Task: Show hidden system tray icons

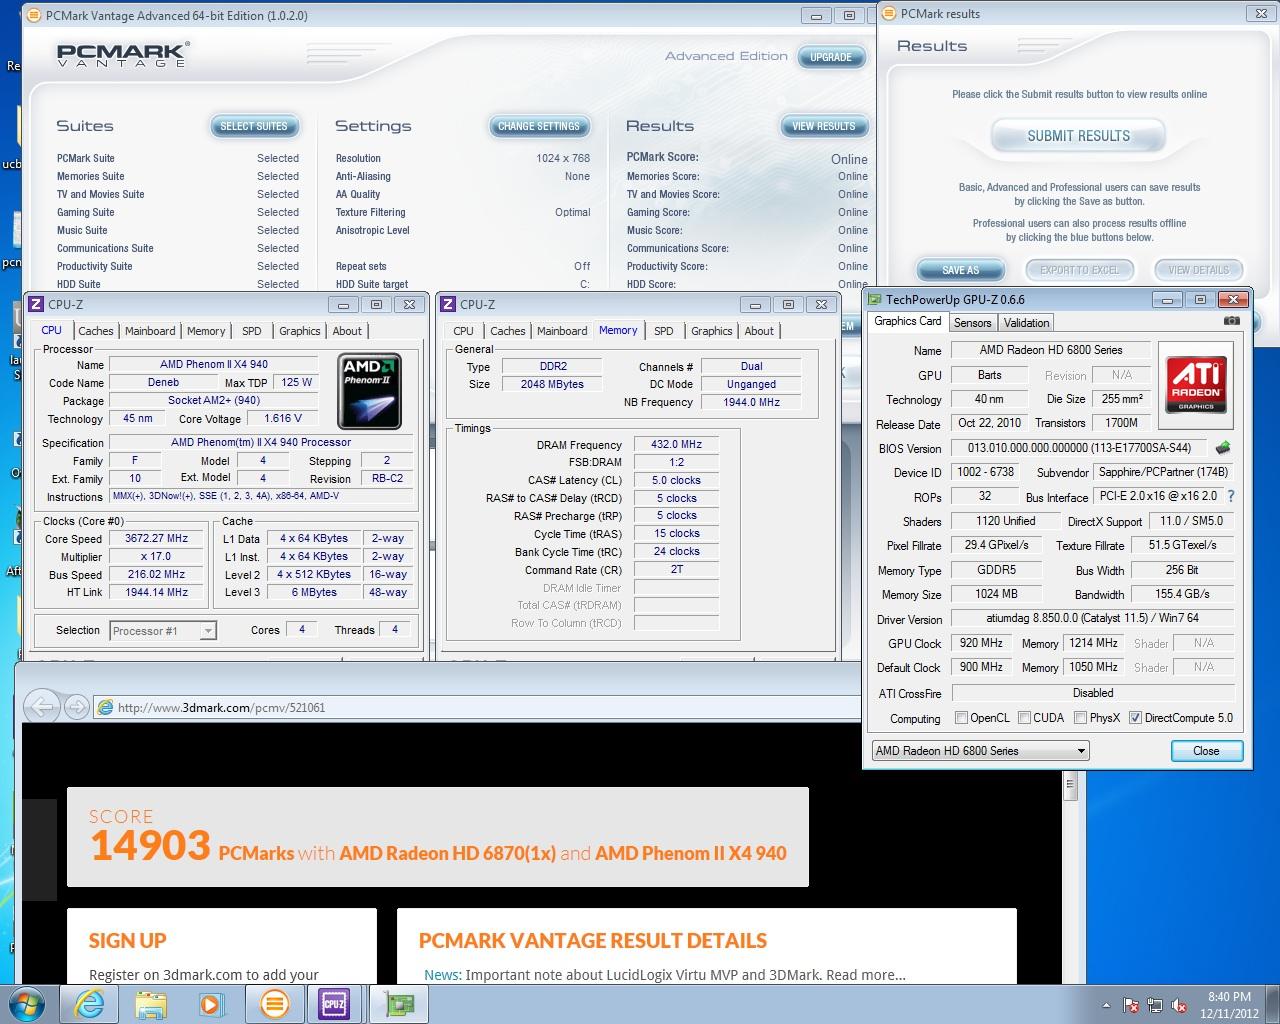Action: (1106, 1005)
